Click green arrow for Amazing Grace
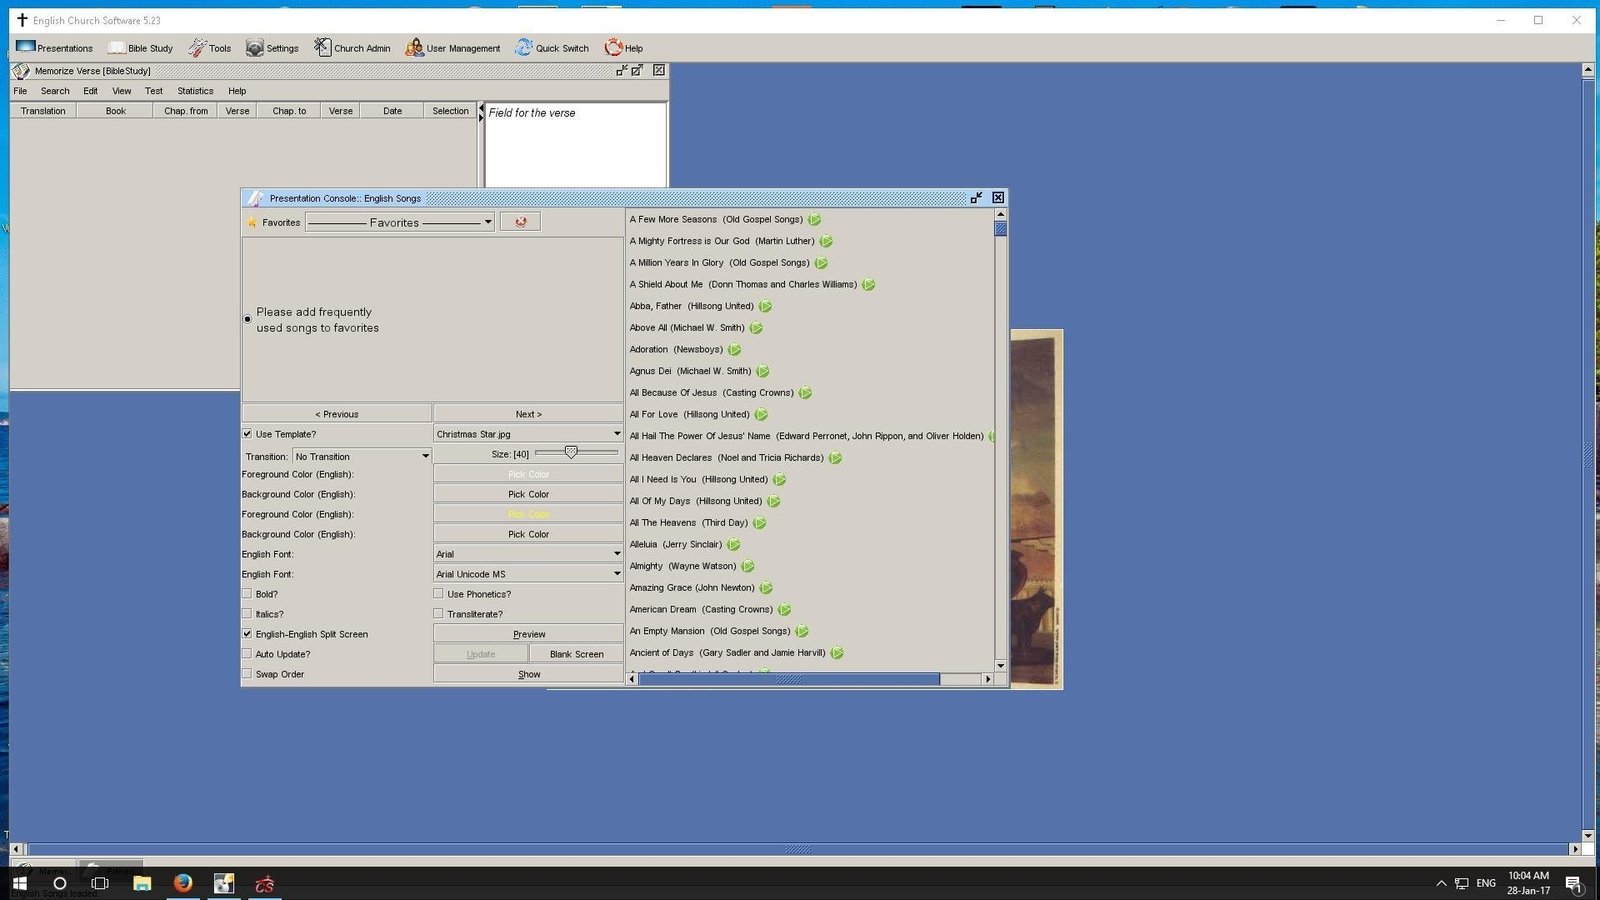 click(x=766, y=588)
